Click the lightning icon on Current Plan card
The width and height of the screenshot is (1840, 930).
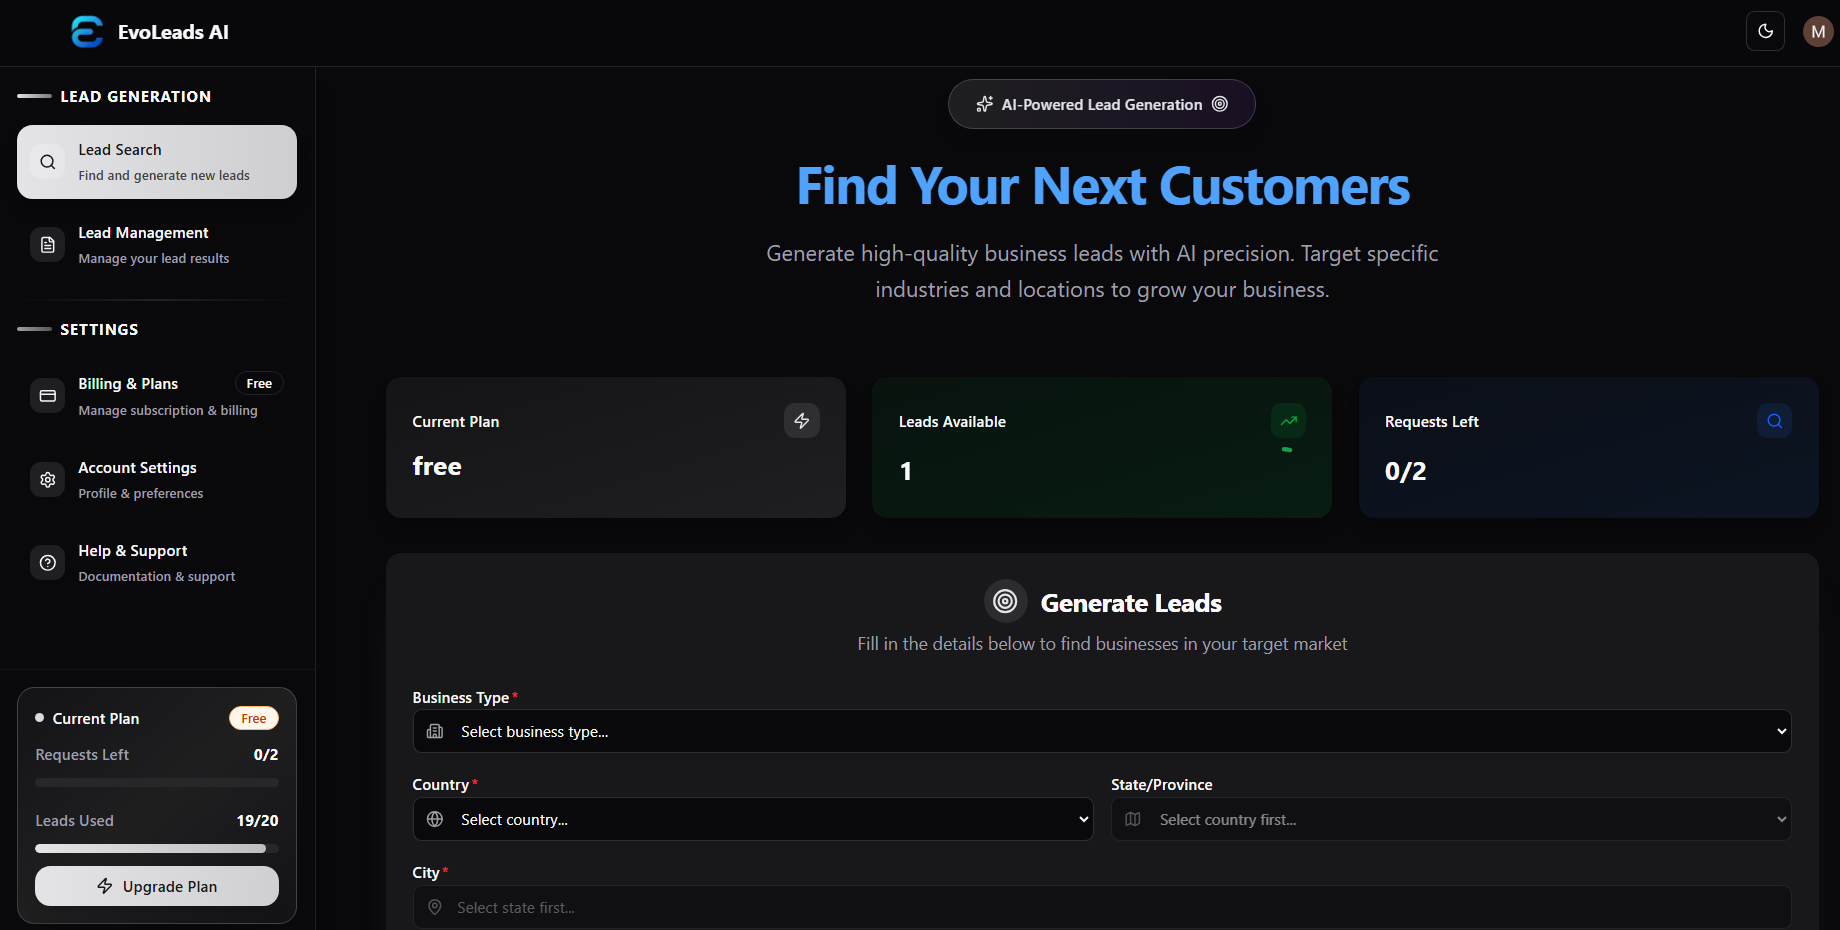pyautogui.click(x=801, y=420)
